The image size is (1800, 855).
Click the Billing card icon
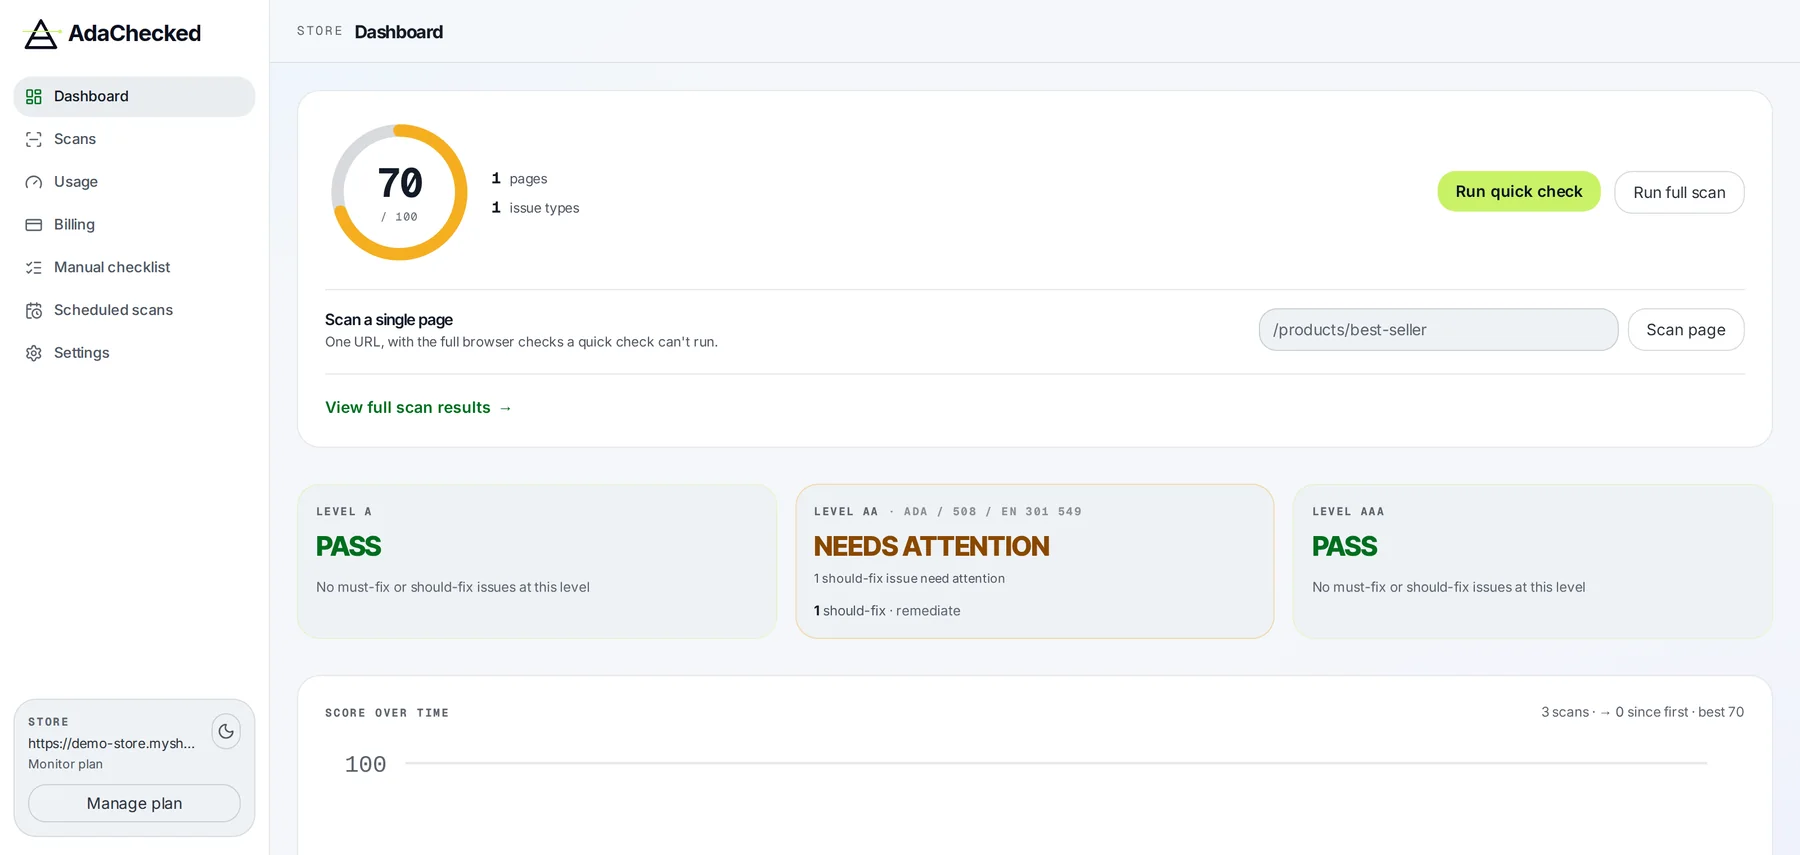tap(34, 225)
